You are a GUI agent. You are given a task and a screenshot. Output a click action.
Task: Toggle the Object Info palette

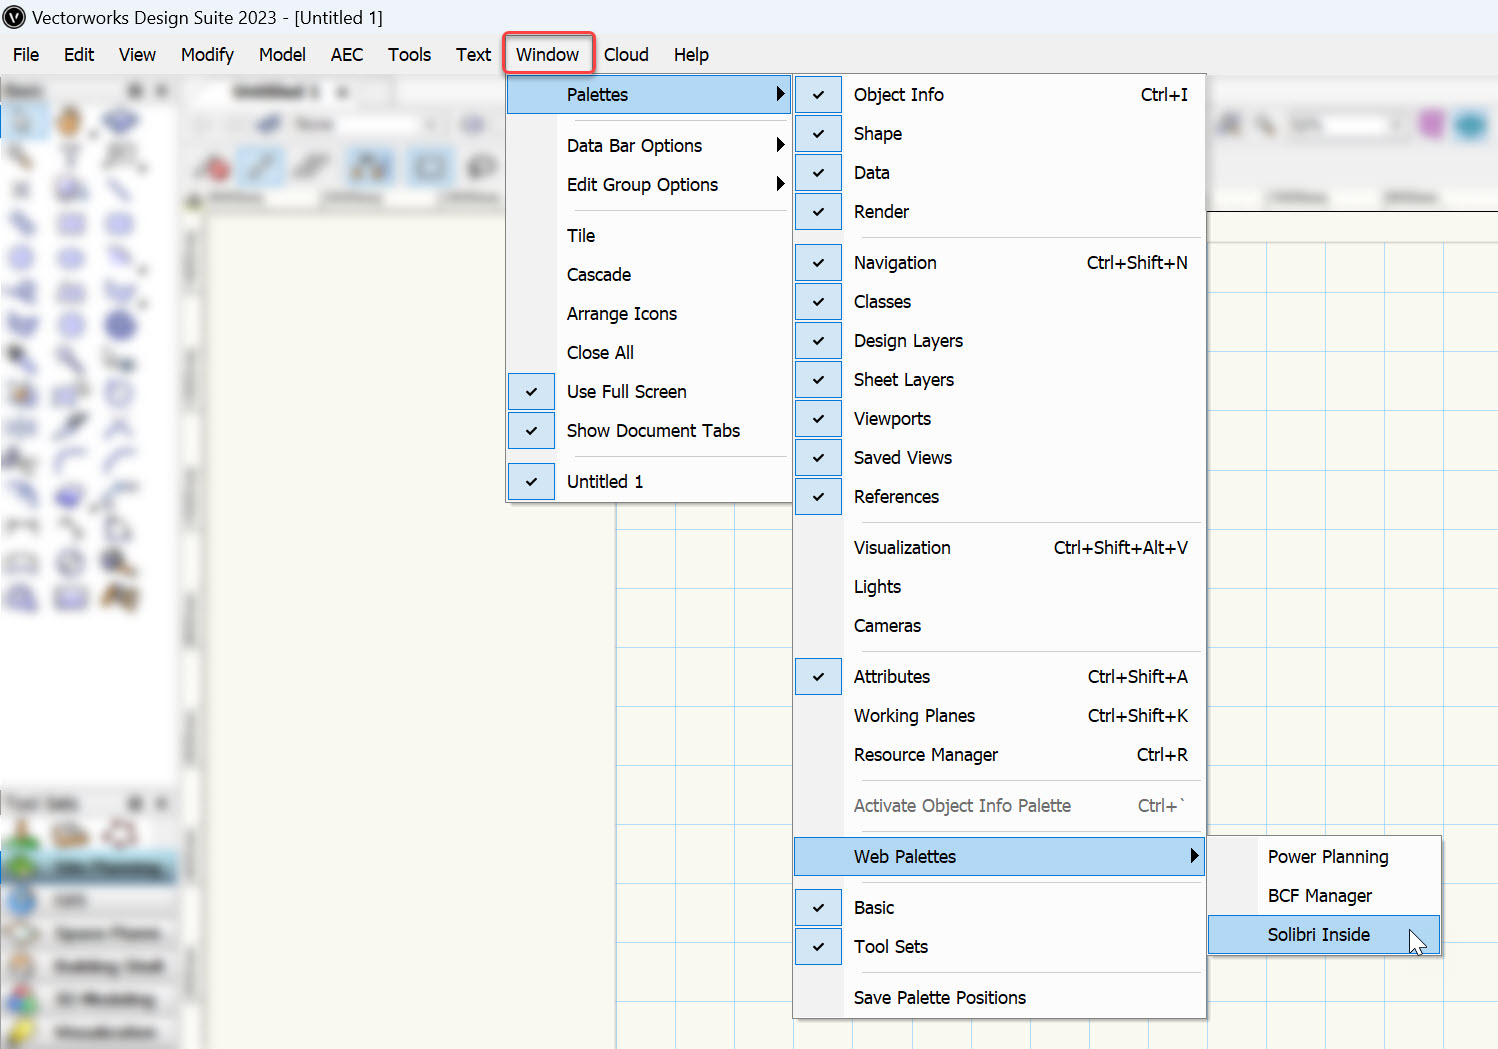click(1000, 95)
